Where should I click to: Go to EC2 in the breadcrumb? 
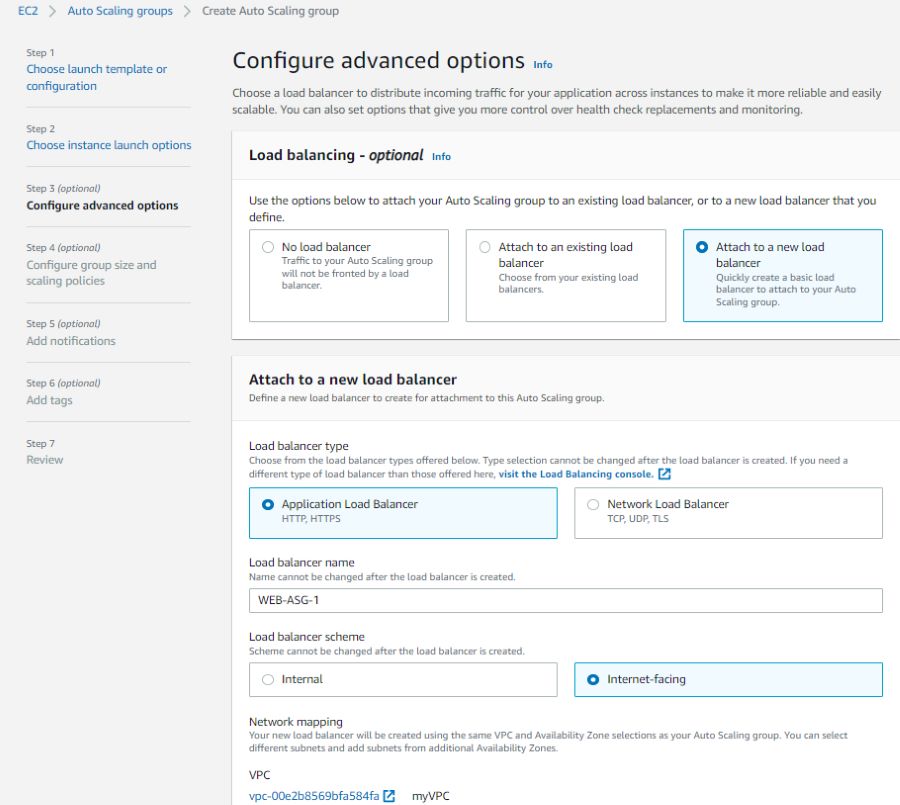(28, 11)
